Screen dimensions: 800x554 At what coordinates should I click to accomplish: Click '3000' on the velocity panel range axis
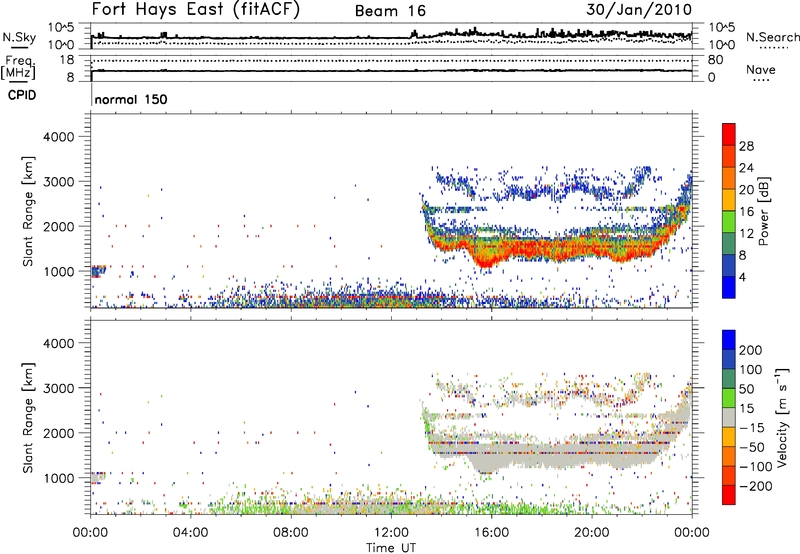tap(59, 388)
